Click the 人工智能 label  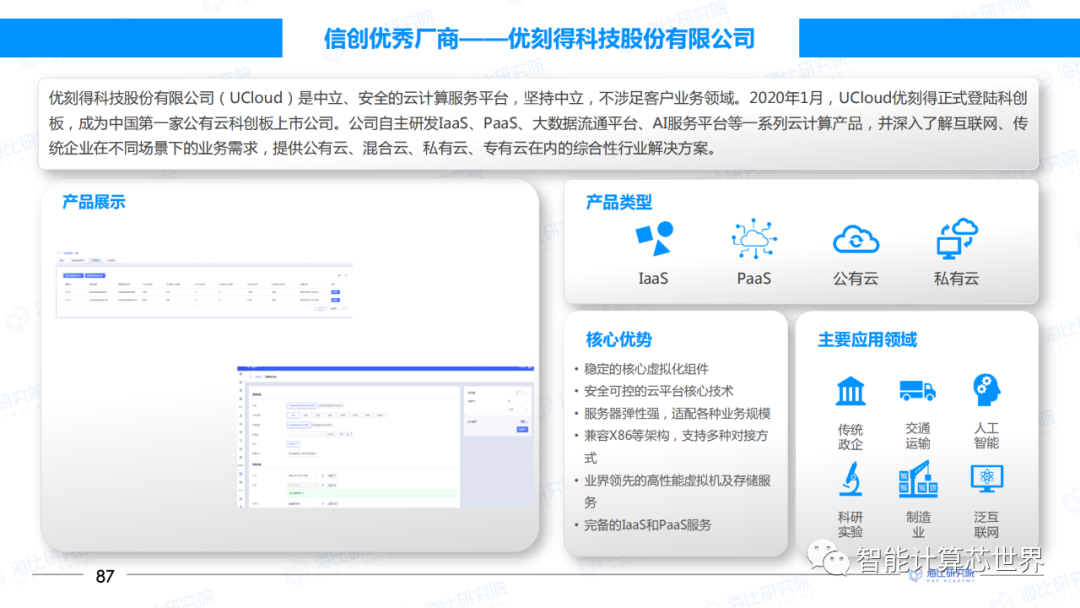point(986,436)
